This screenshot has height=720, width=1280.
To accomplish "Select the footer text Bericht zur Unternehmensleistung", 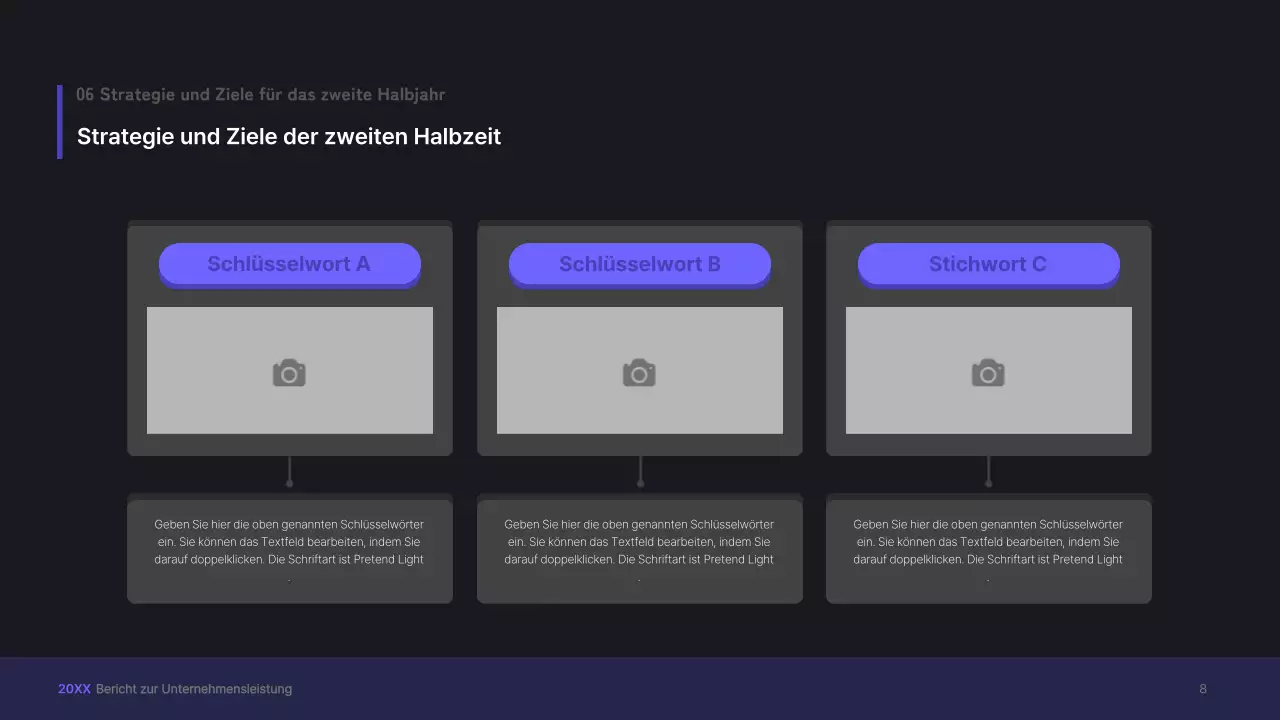I will coord(194,689).
